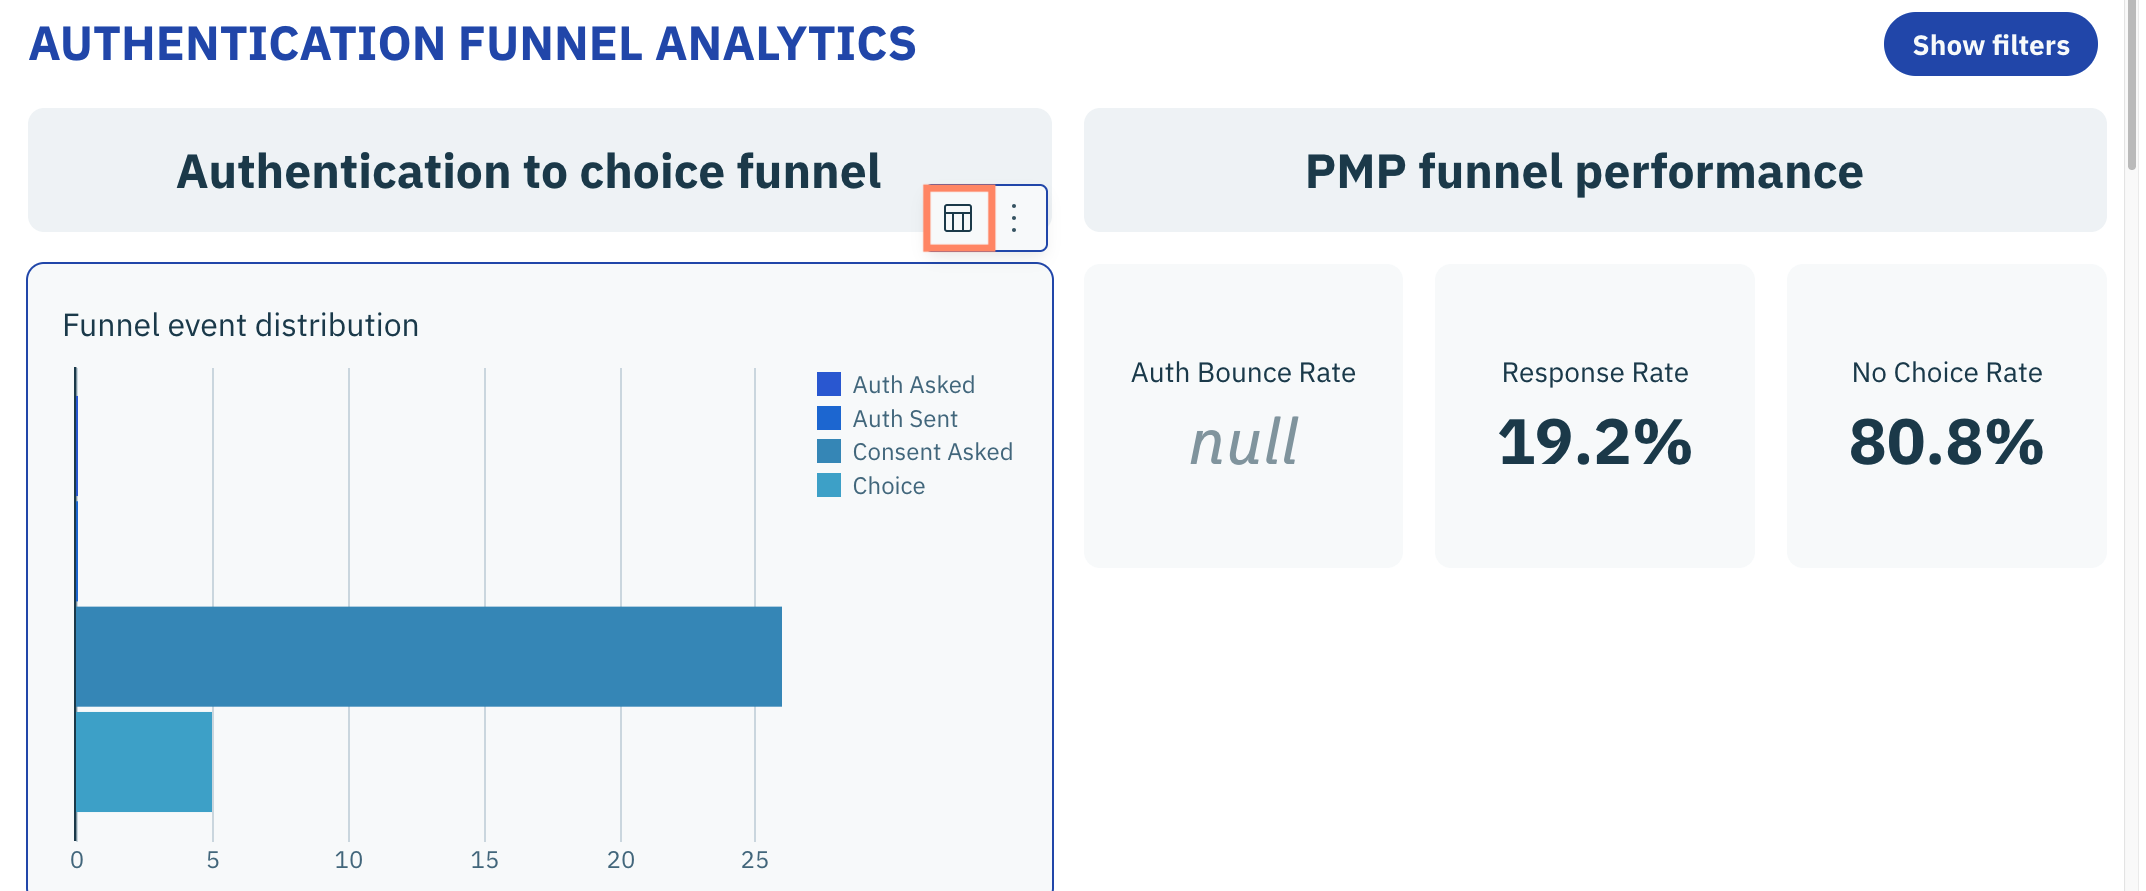Screen dimensions: 2146x891
Task: Open the three-dot more options menu
Action: click(x=1014, y=218)
